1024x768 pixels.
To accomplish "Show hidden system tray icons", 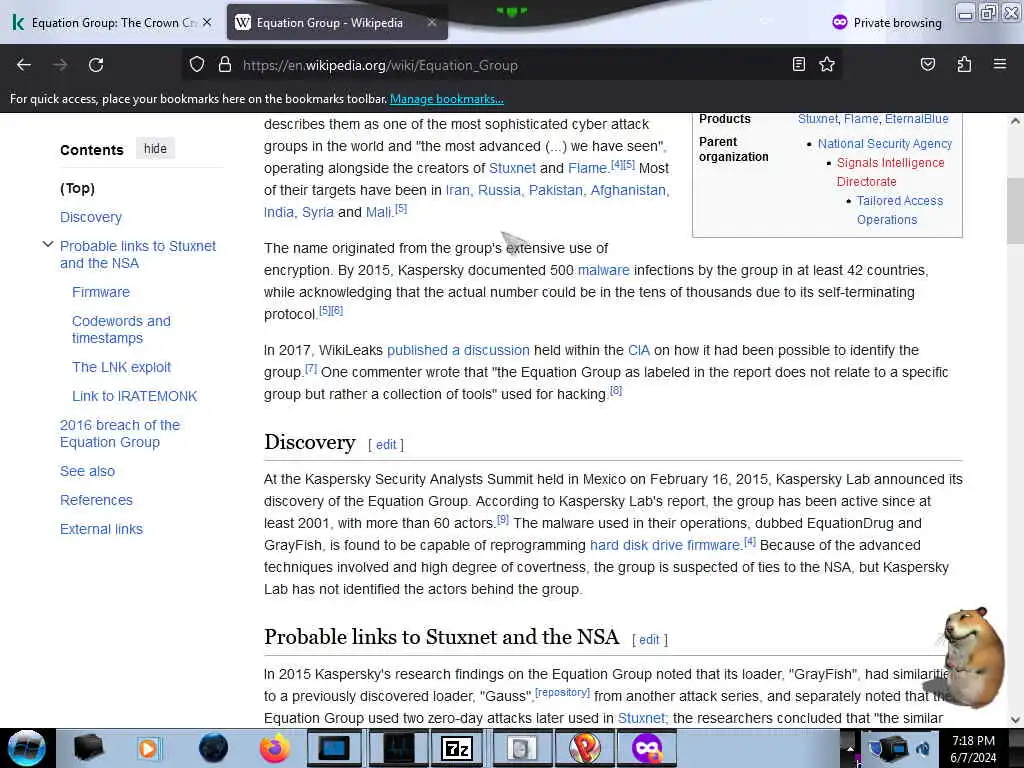I will 850,748.
